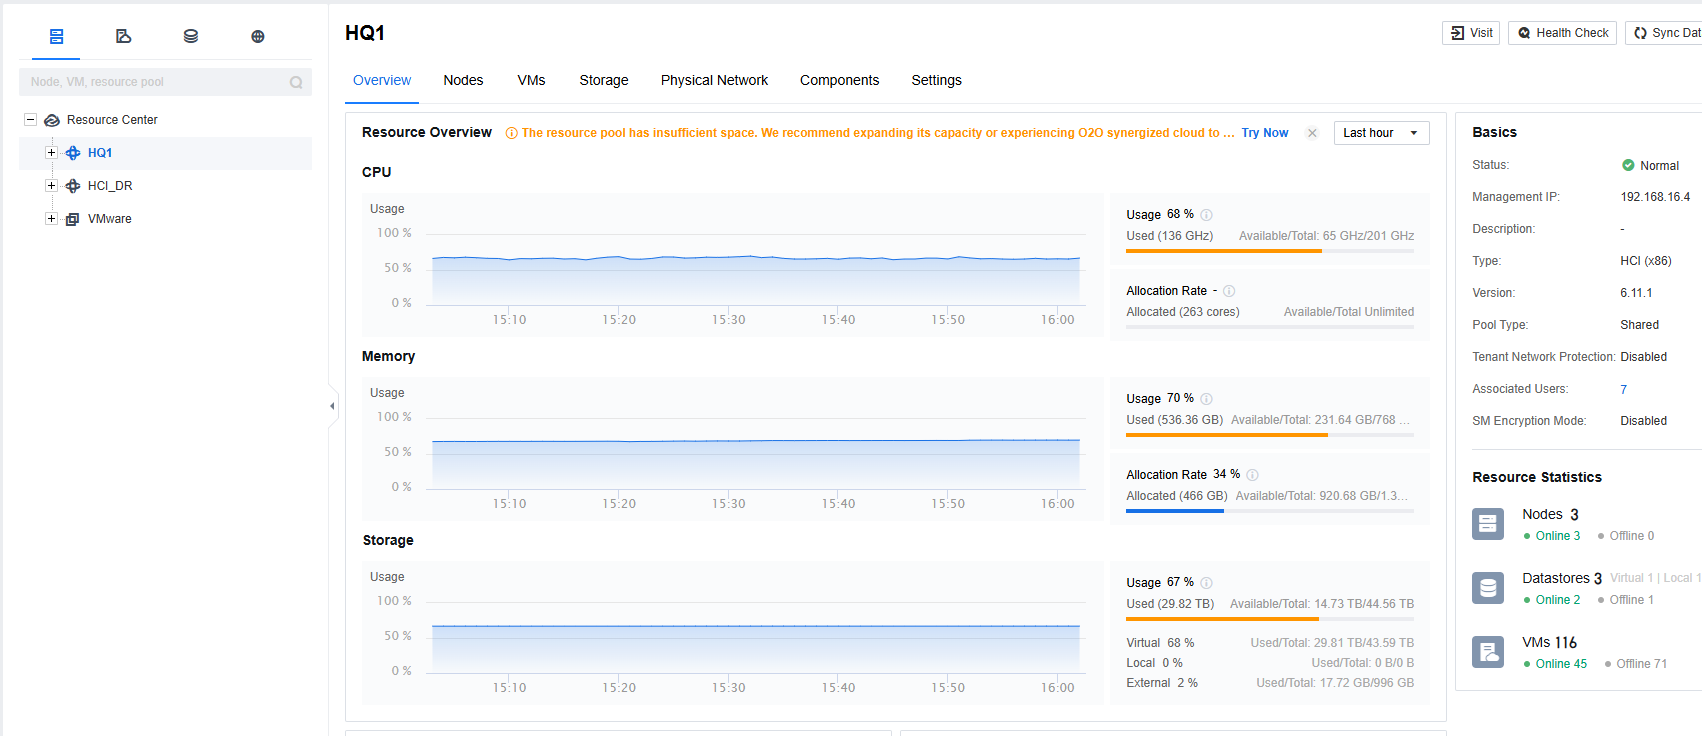Click the Health Check button
The image size is (1702, 736).
[1562, 33]
